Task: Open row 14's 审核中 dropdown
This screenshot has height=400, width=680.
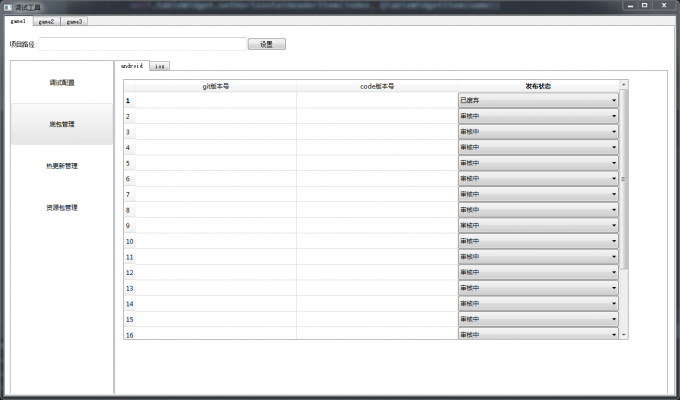Action: tap(538, 303)
